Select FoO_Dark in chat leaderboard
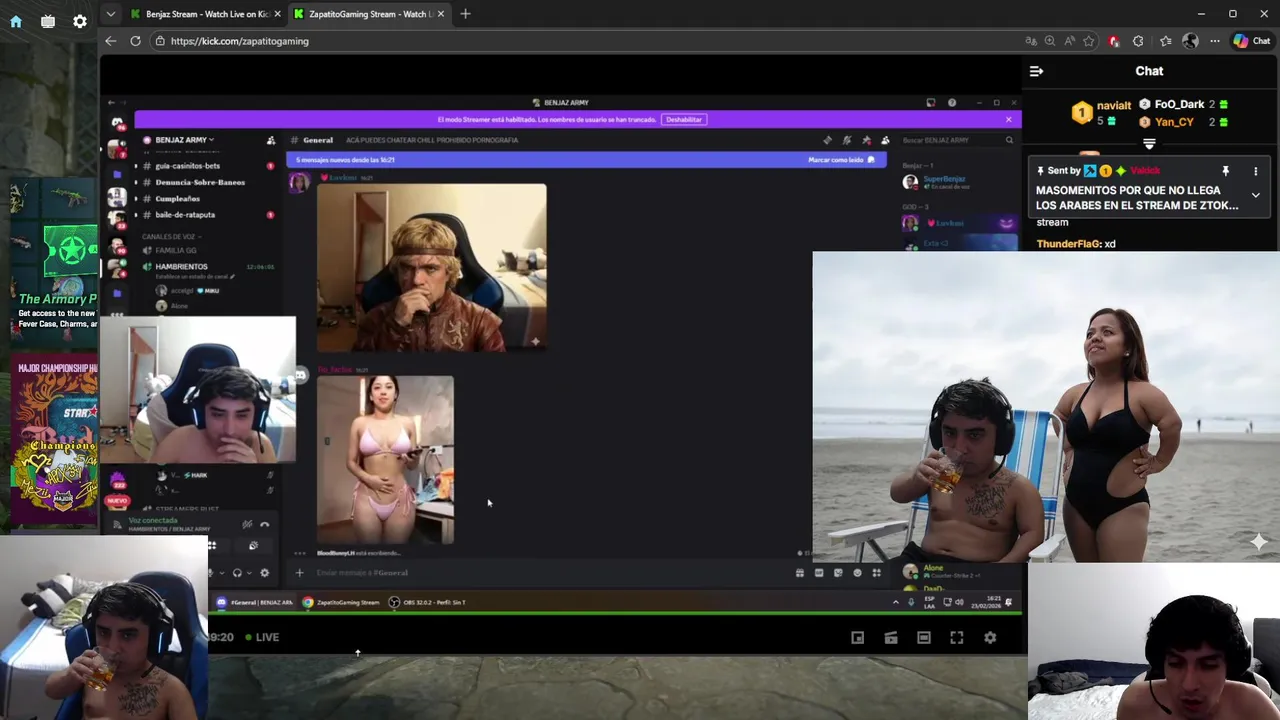Screen dimensions: 1280x720 [1179, 104]
